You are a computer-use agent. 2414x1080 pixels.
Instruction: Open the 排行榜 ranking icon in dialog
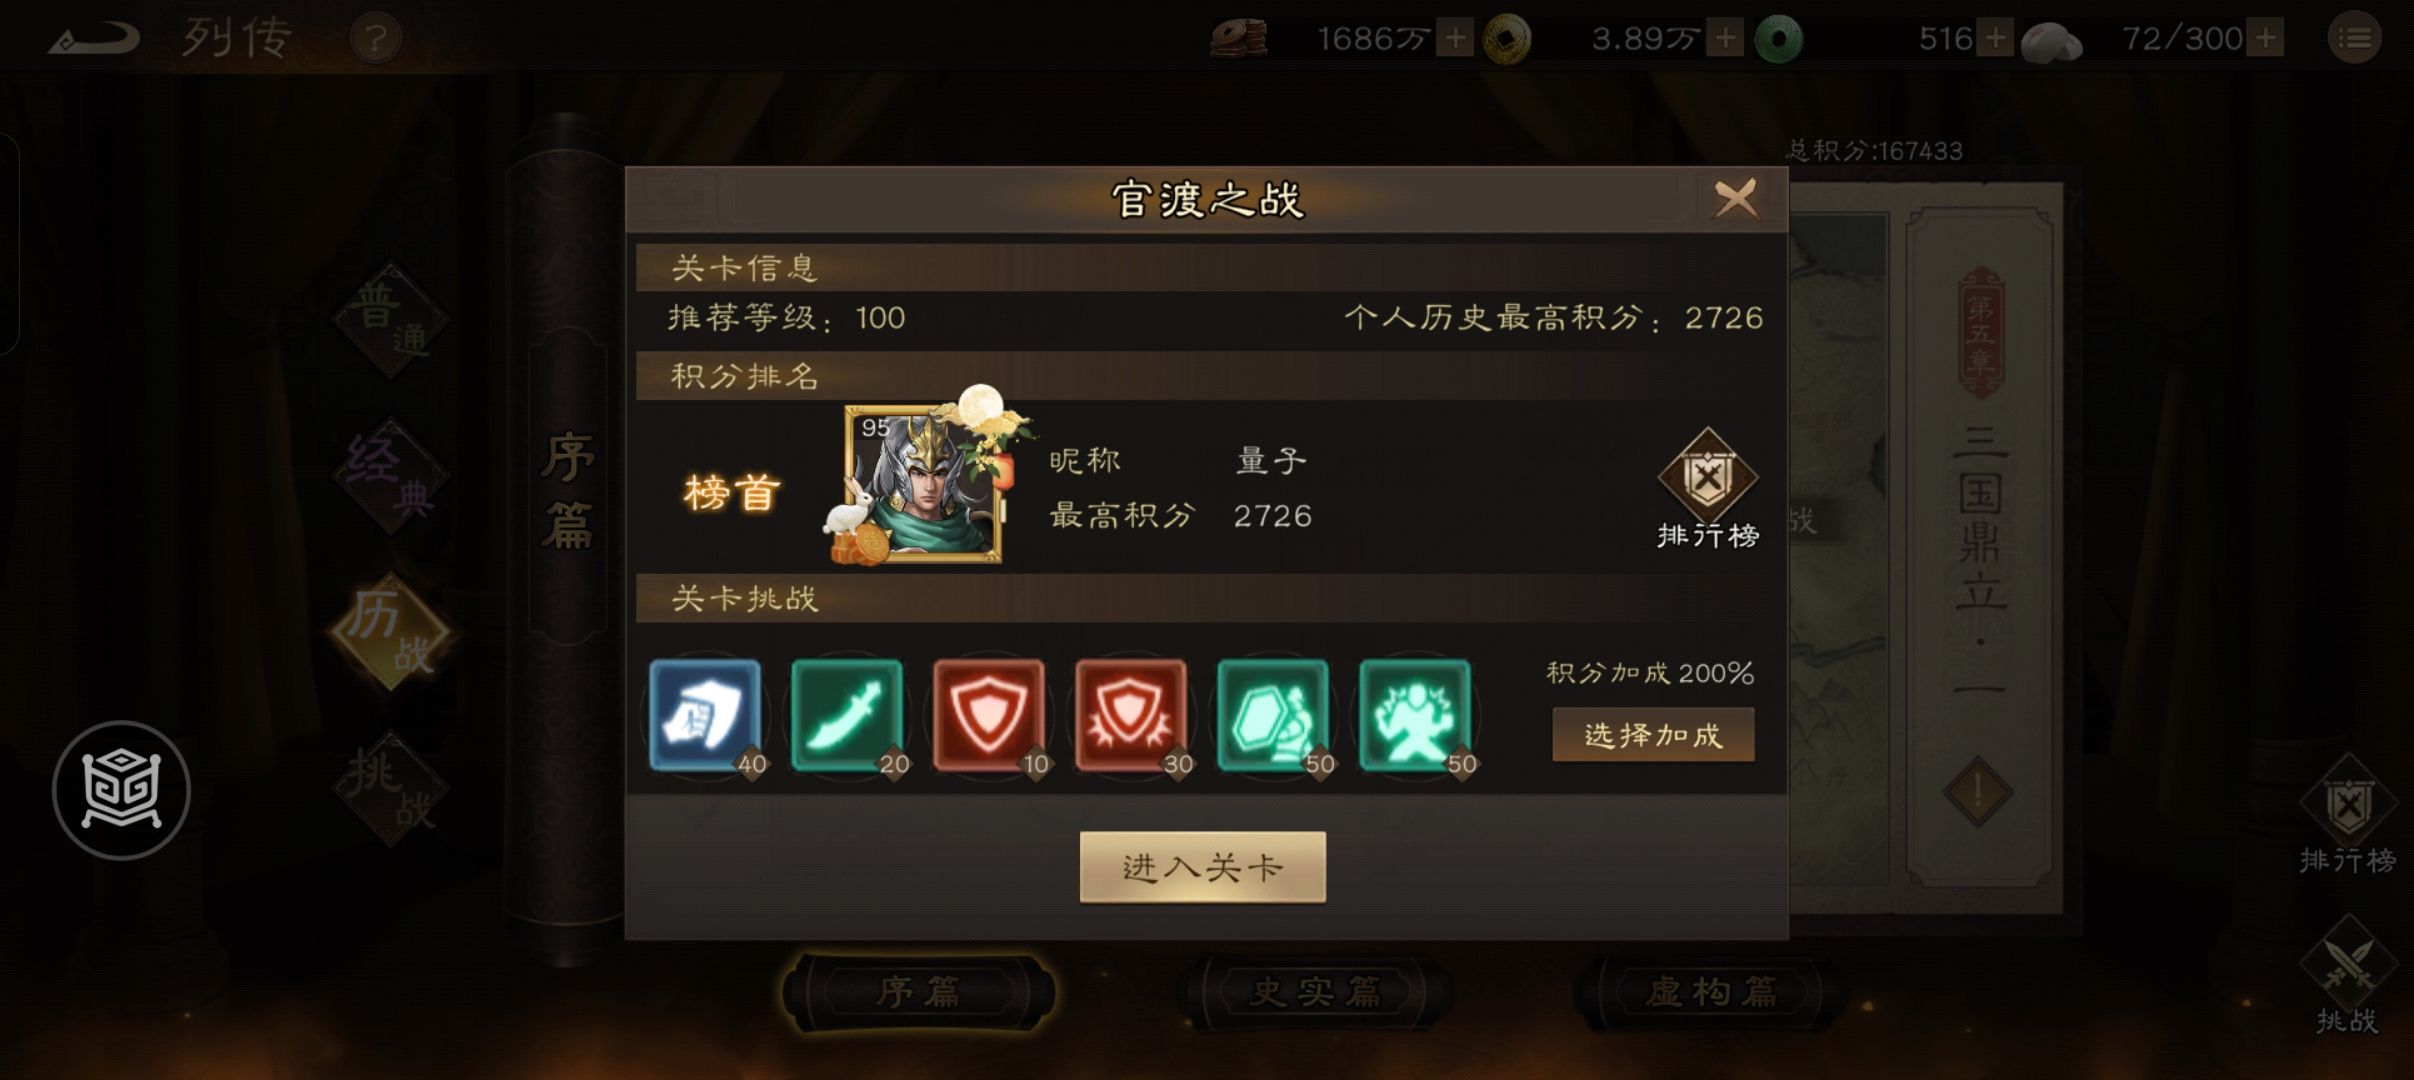1708,489
